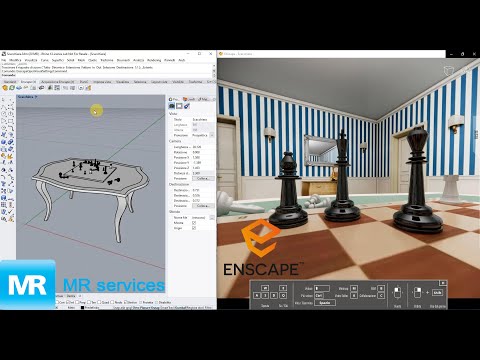Open the Rendering menu
The width and height of the screenshot is (480, 360).
pyautogui.click(x=154, y=60)
